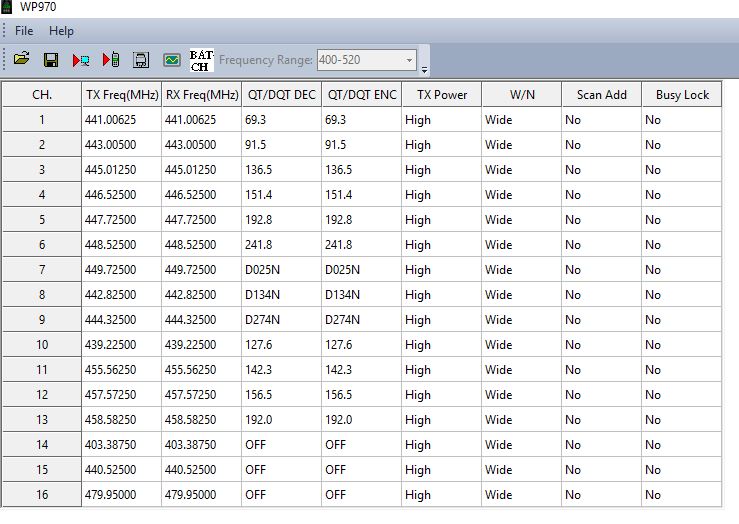Image resolution: width=739 pixels, height=524 pixels.
Task: Click the Save floppy disk icon
Action: pyautogui.click(x=51, y=60)
